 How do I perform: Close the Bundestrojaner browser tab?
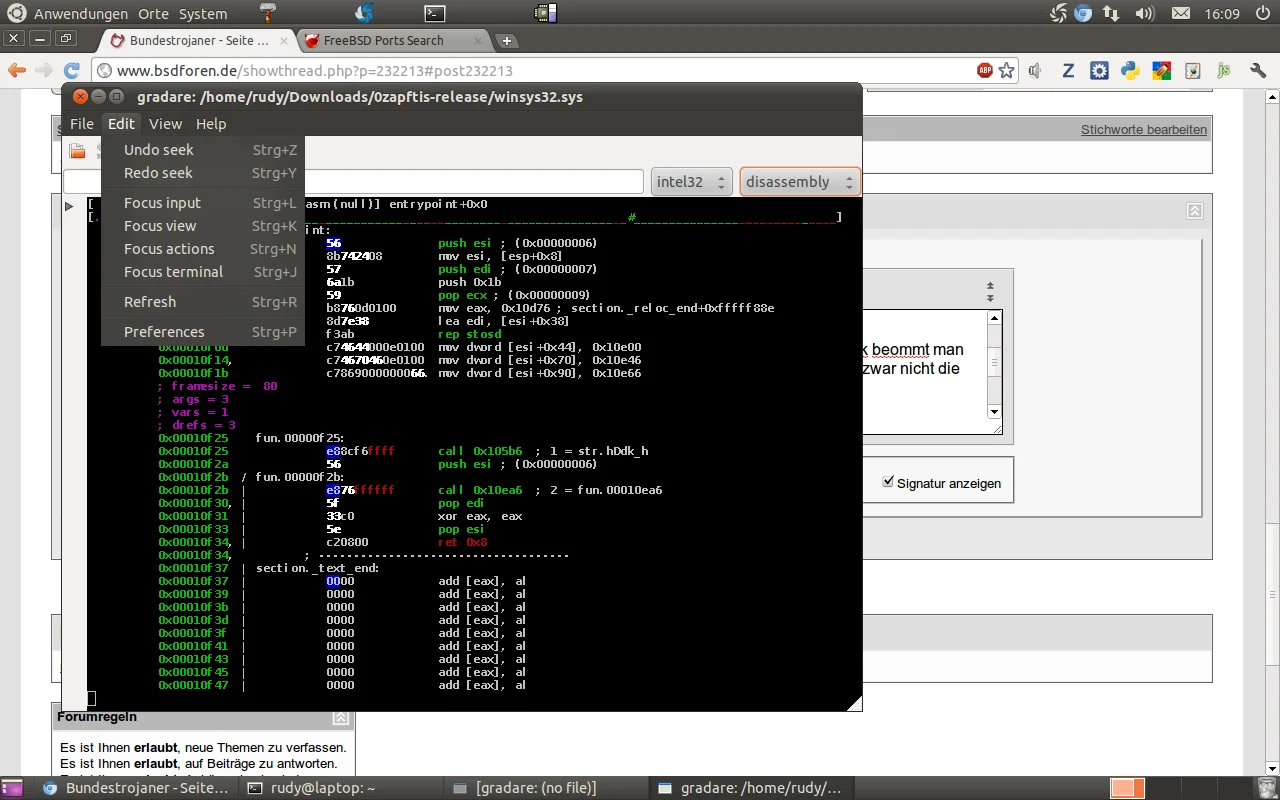pos(283,41)
